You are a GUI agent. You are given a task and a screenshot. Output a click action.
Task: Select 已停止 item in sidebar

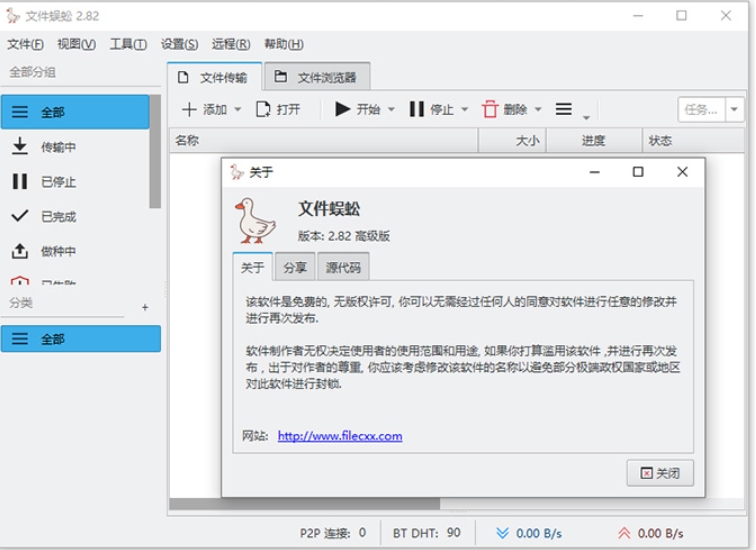[58, 182]
